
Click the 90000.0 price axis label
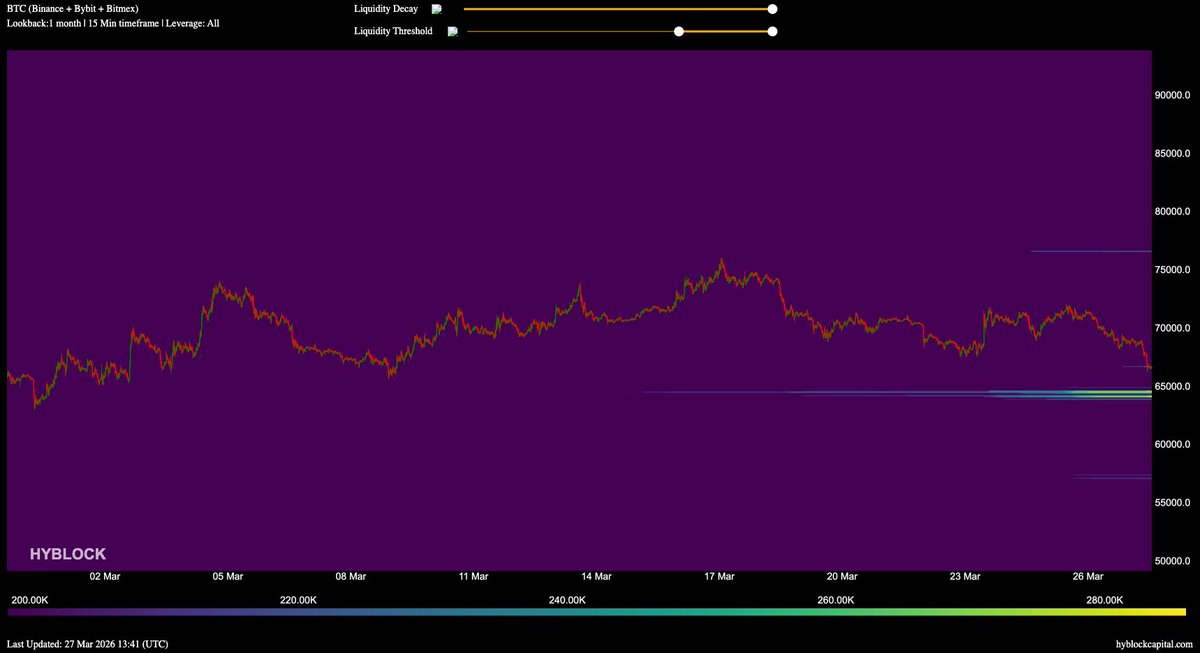(x=1173, y=95)
